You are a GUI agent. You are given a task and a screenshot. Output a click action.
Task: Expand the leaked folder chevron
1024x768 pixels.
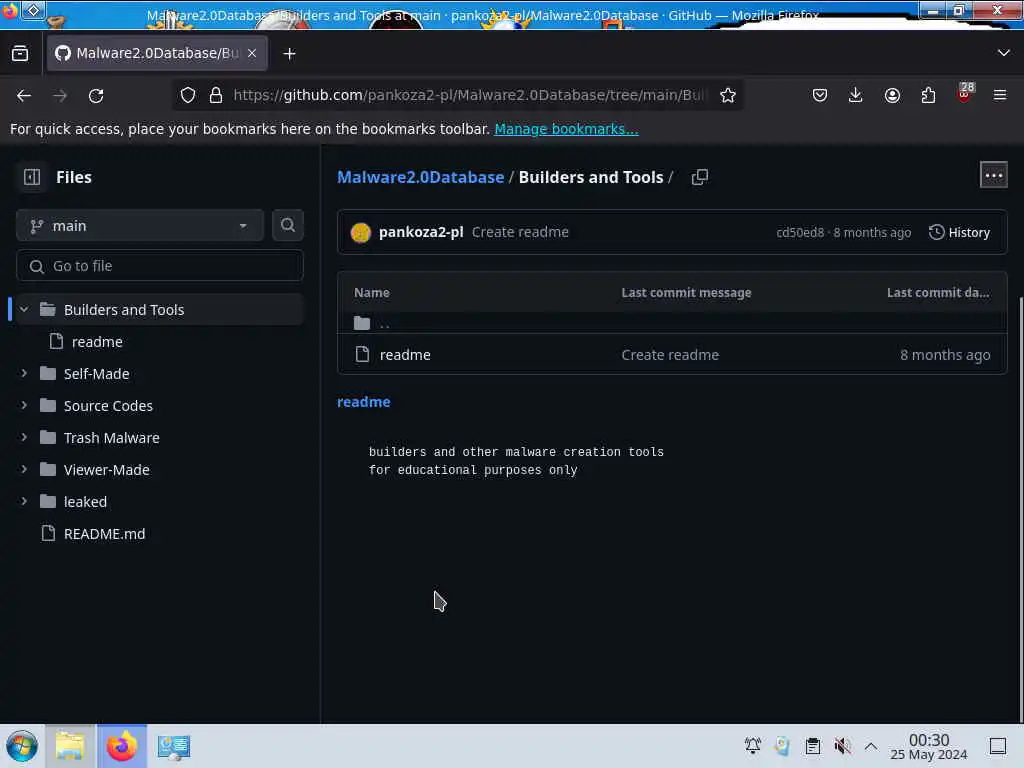tap(24, 502)
